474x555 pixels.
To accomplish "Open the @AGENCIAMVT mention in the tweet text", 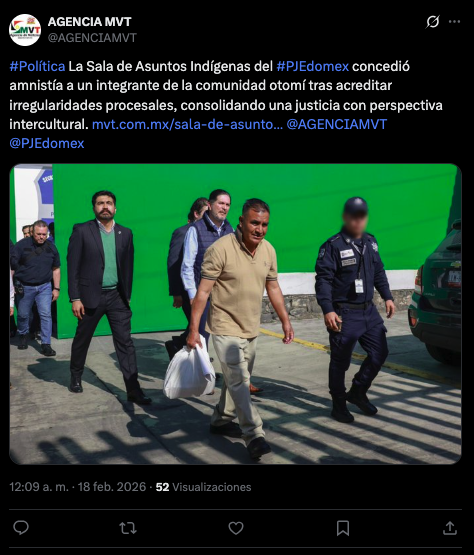I will click(337, 124).
